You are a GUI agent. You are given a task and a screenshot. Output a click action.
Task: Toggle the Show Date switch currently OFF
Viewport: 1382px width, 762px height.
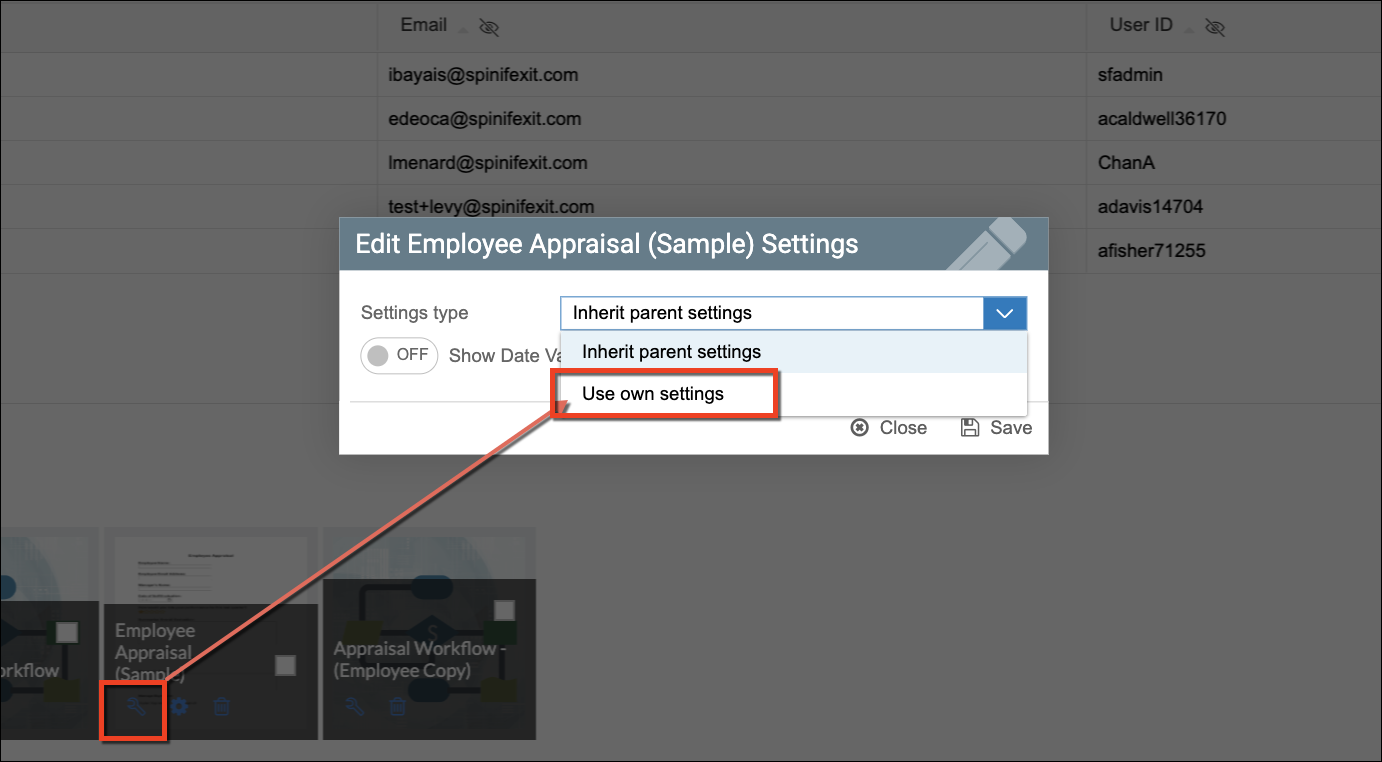(x=399, y=355)
